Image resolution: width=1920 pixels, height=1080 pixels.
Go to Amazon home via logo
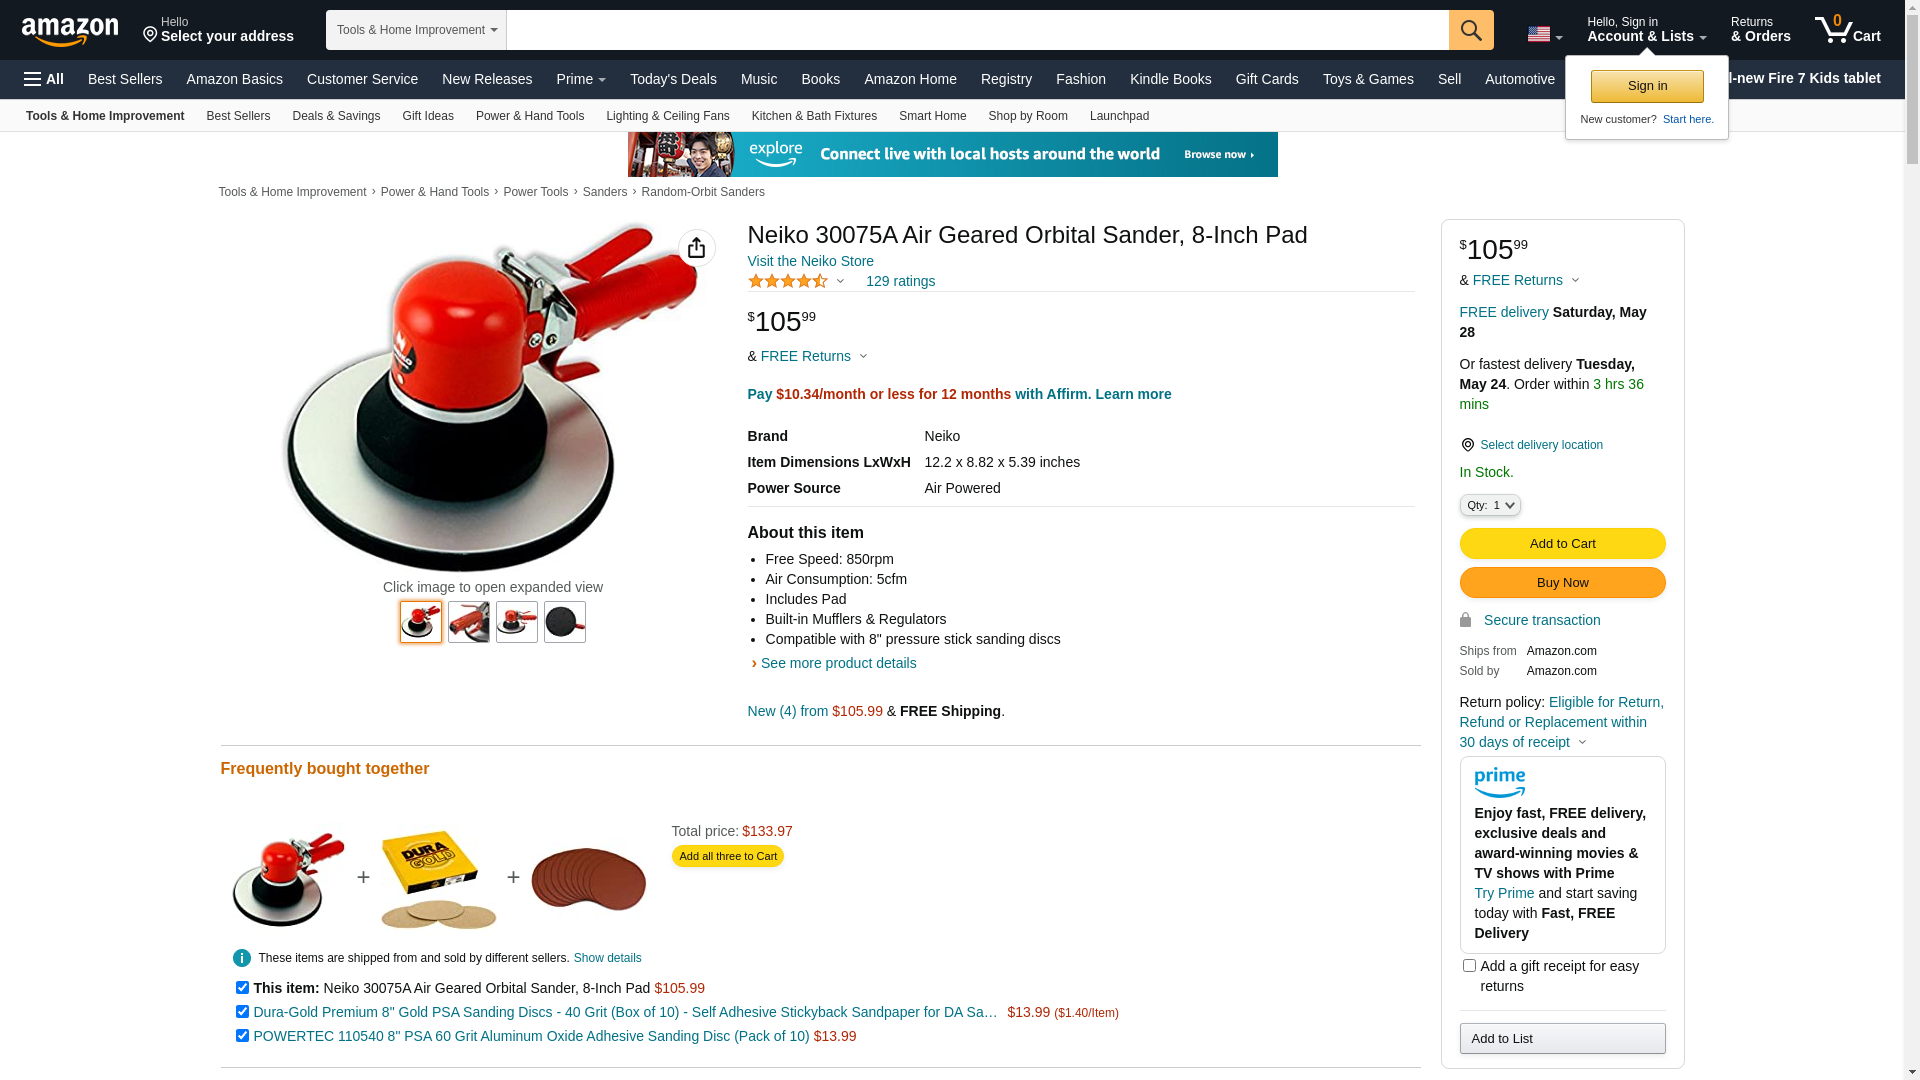point(70,31)
